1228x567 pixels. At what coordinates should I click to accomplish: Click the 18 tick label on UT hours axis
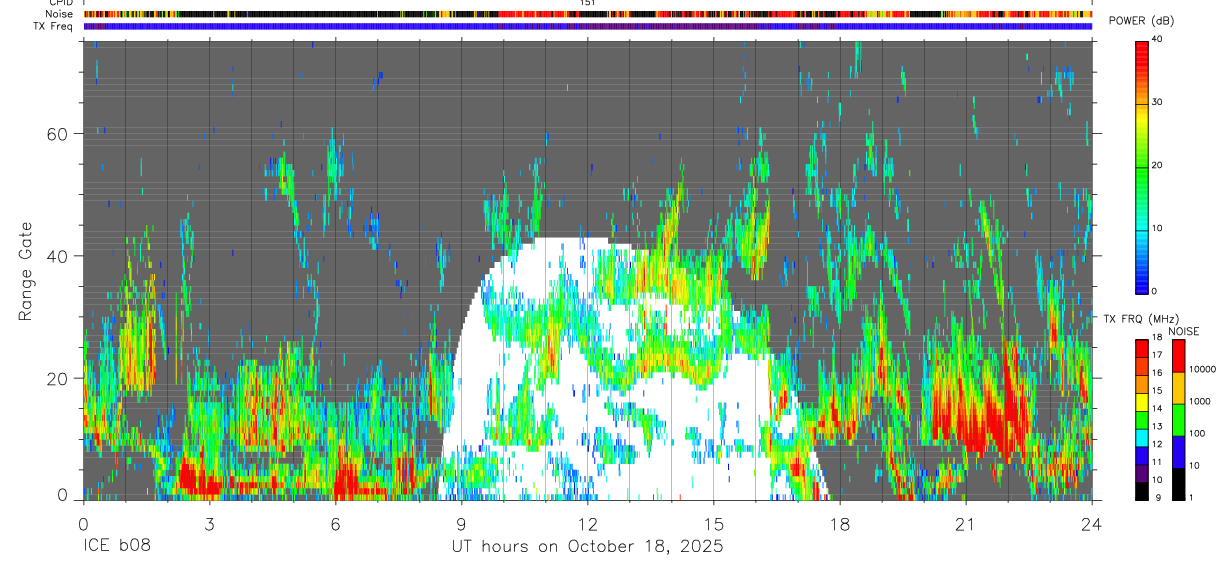tap(839, 524)
